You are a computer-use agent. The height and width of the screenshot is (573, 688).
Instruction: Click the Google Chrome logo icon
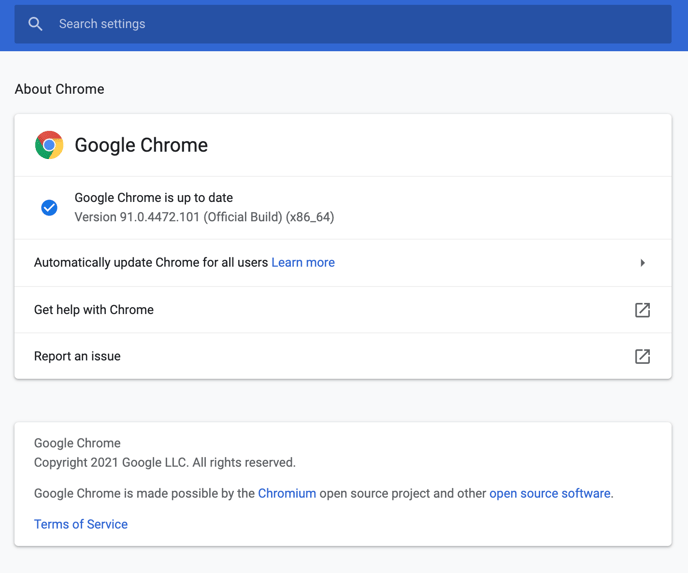[x=49, y=145]
